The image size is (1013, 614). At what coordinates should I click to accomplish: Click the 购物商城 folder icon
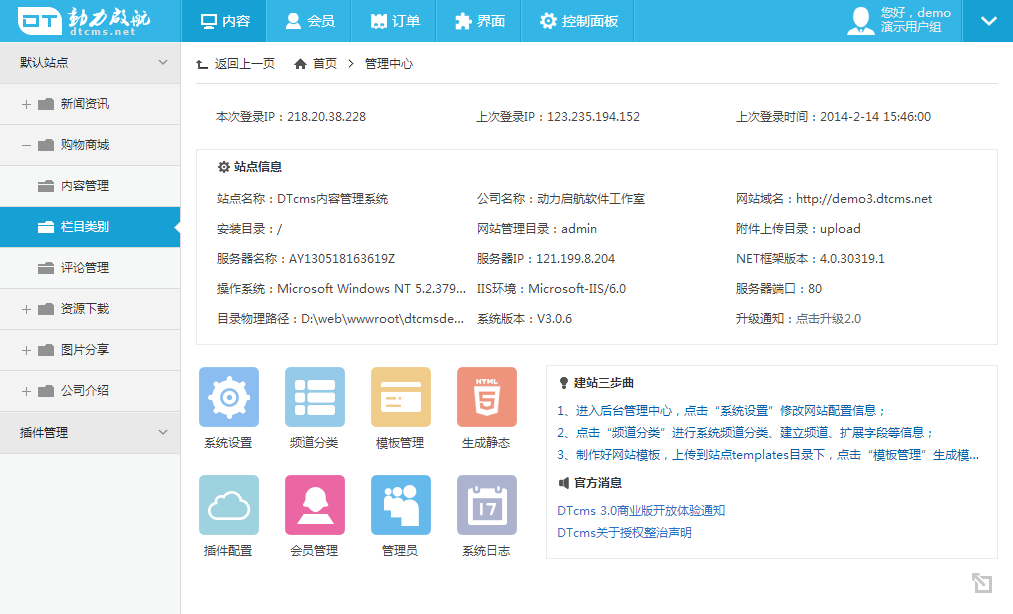click(x=46, y=145)
